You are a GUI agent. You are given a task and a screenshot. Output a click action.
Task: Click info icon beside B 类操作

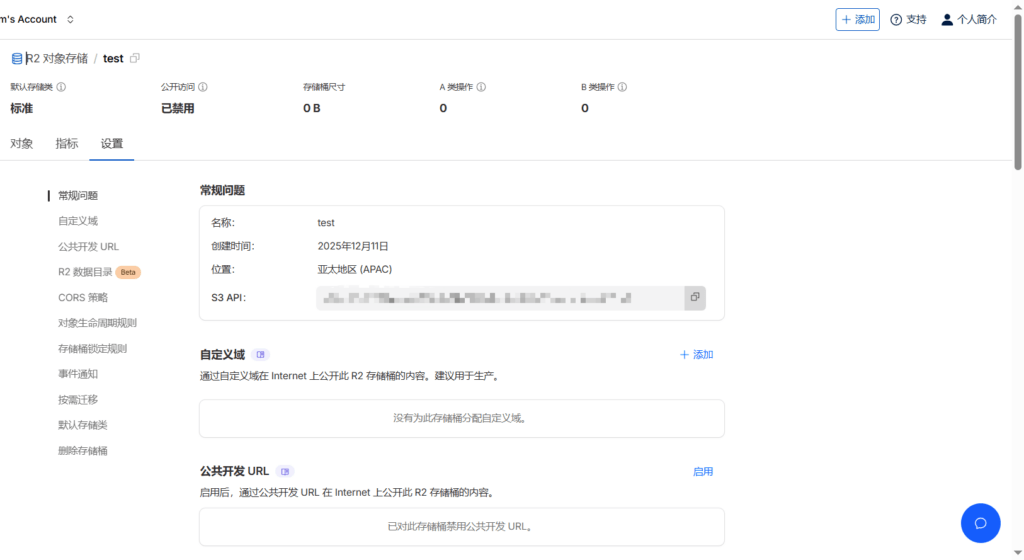(622, 87)
